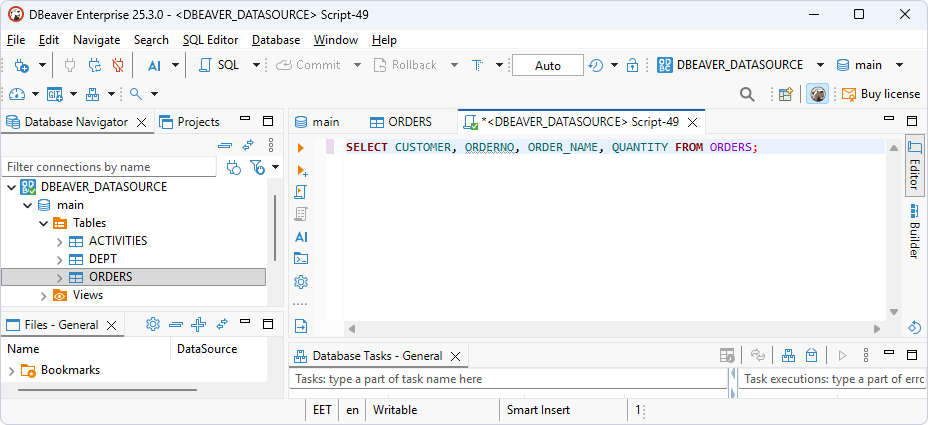Image resolution: width=928 pixels, height=425 pixels.
Task: Open the Navigate menu
Action: point(96,40)
